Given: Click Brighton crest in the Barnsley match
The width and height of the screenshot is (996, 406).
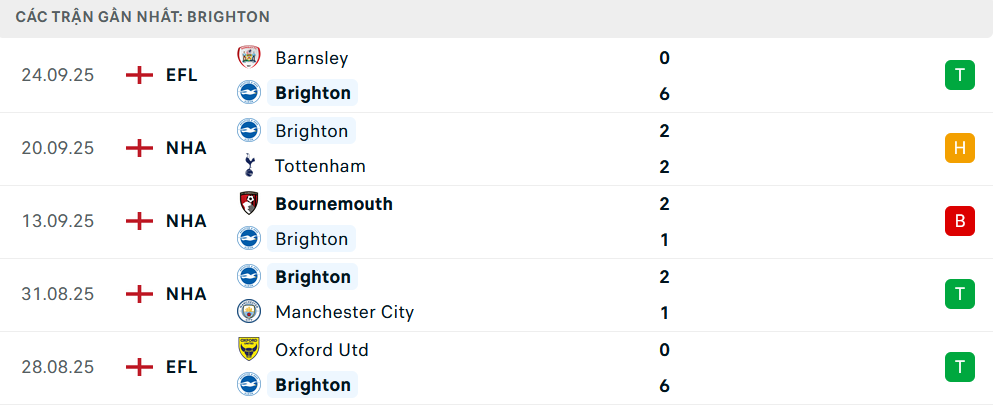Looking at the screenshot, I should click(248, 93).
